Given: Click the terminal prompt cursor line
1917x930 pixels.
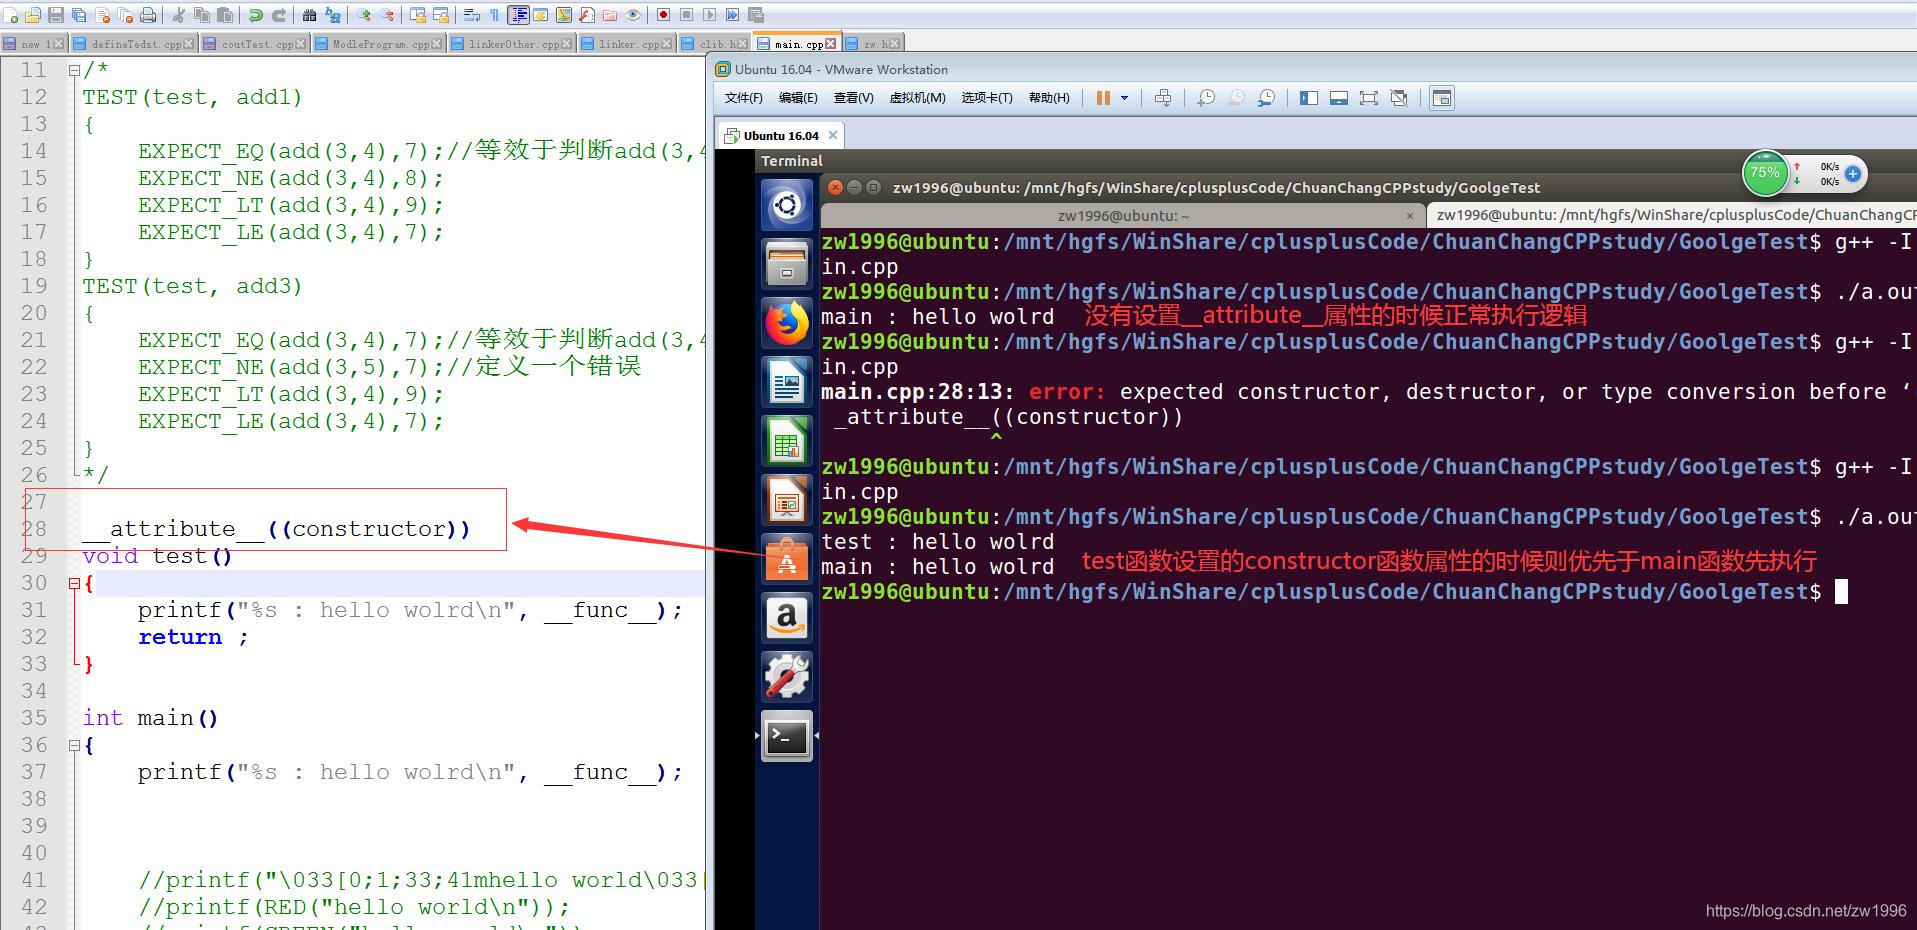Looking at the screenshot, I should [1335, 592].
